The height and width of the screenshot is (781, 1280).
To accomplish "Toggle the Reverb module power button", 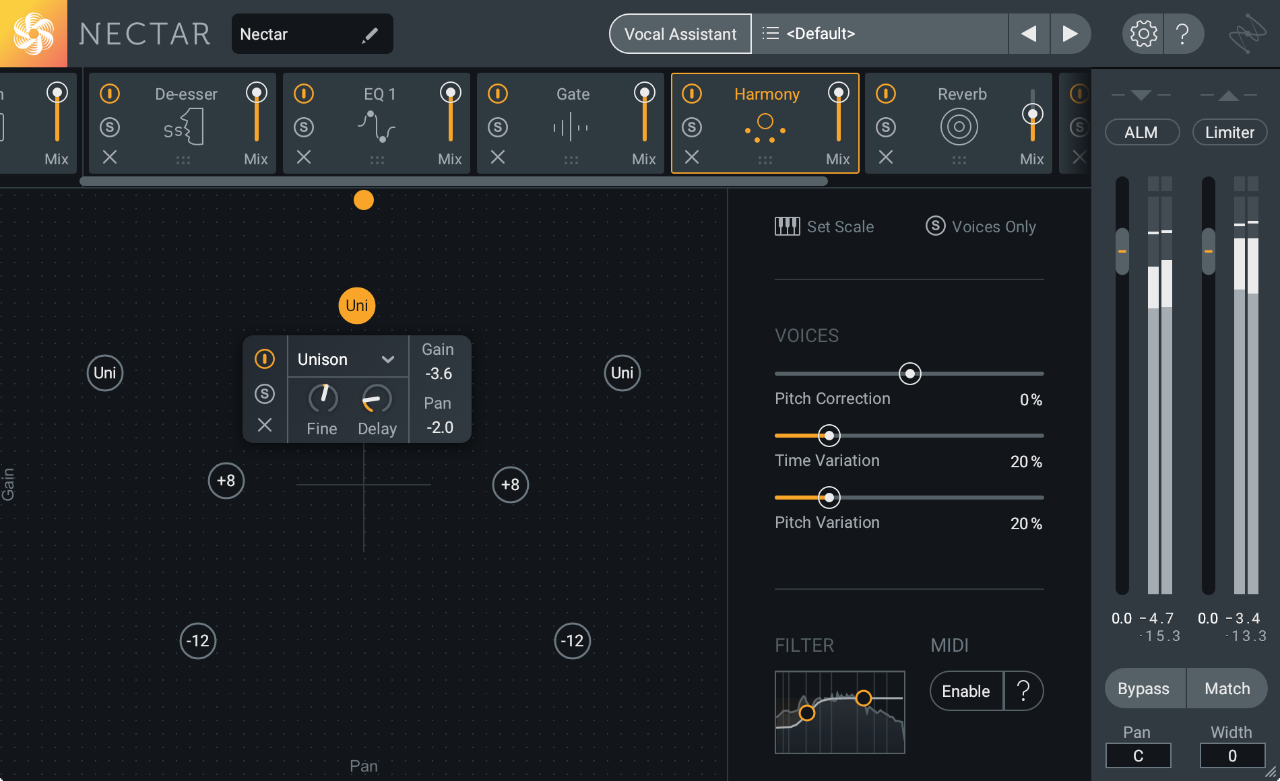I will coord(886,94).
